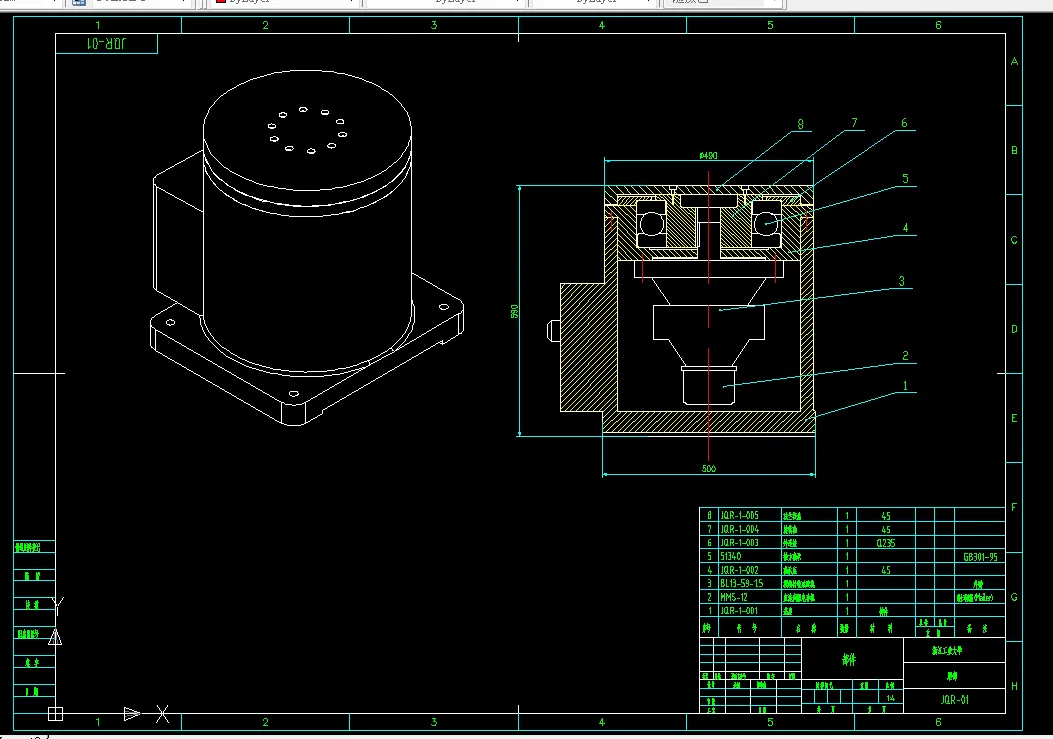Select part balloon number 2

click(x=905, y=356)
